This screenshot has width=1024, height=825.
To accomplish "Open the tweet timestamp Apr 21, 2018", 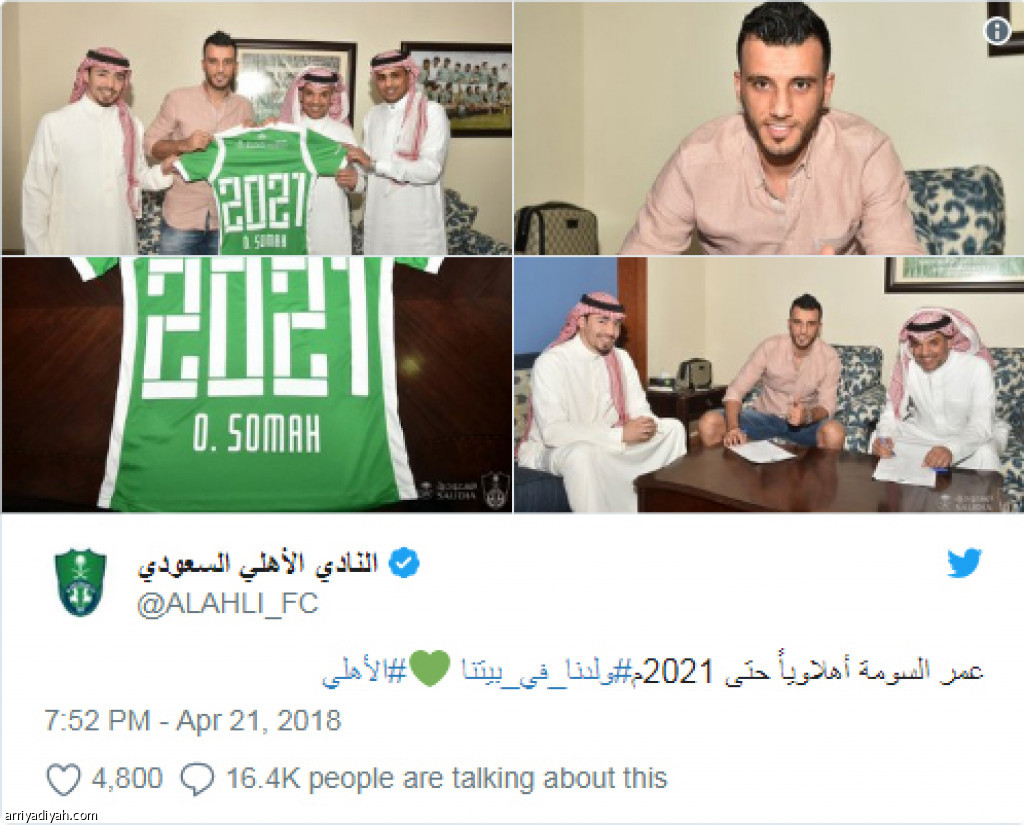I will point(193,720).
